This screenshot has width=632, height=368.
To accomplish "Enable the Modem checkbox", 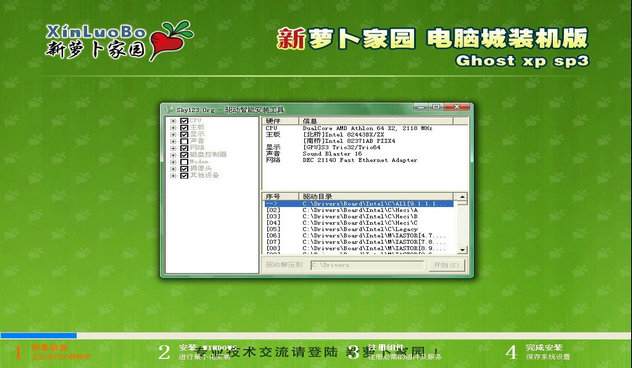I will 184,162.
